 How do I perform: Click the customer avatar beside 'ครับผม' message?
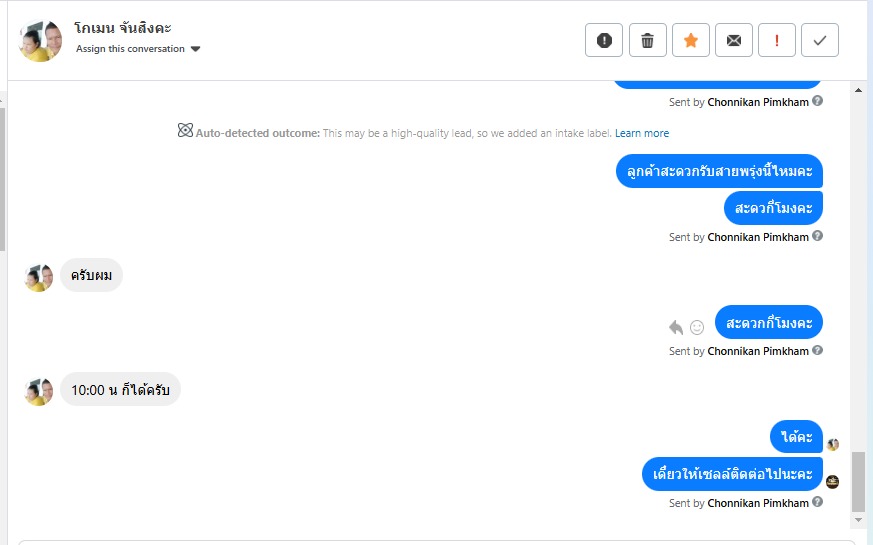click(x=39, y=277)
